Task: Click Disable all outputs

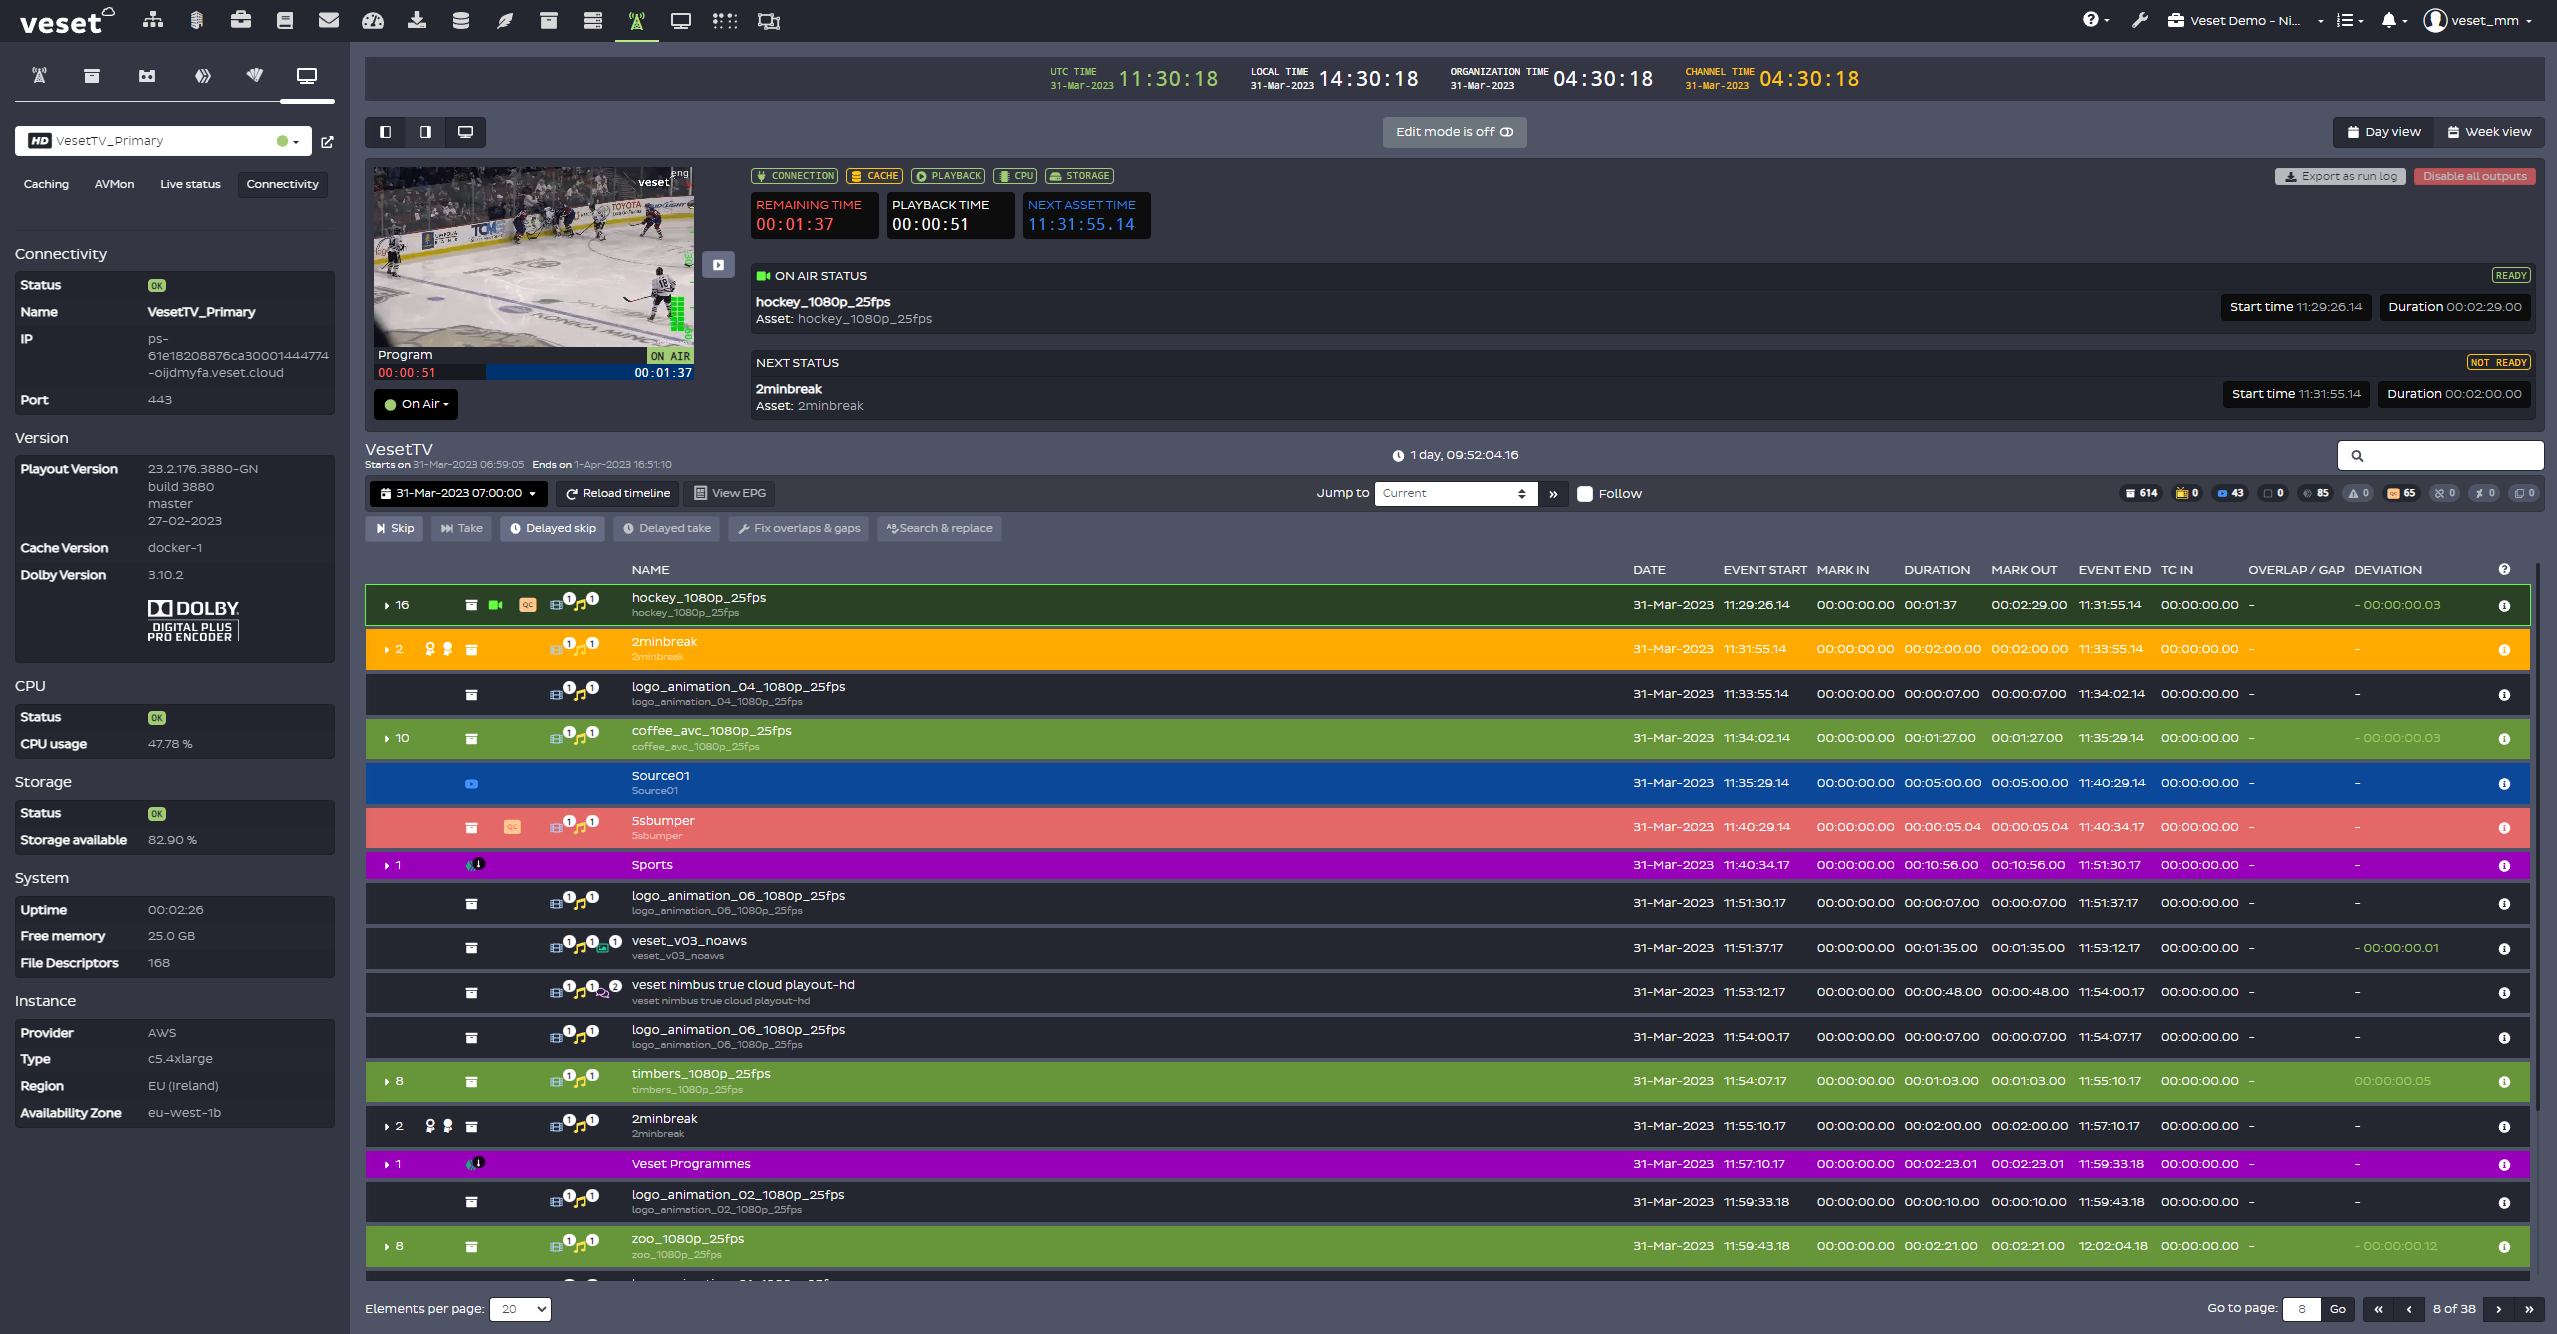Action: pyautogui.click(x=2475, y=176)
